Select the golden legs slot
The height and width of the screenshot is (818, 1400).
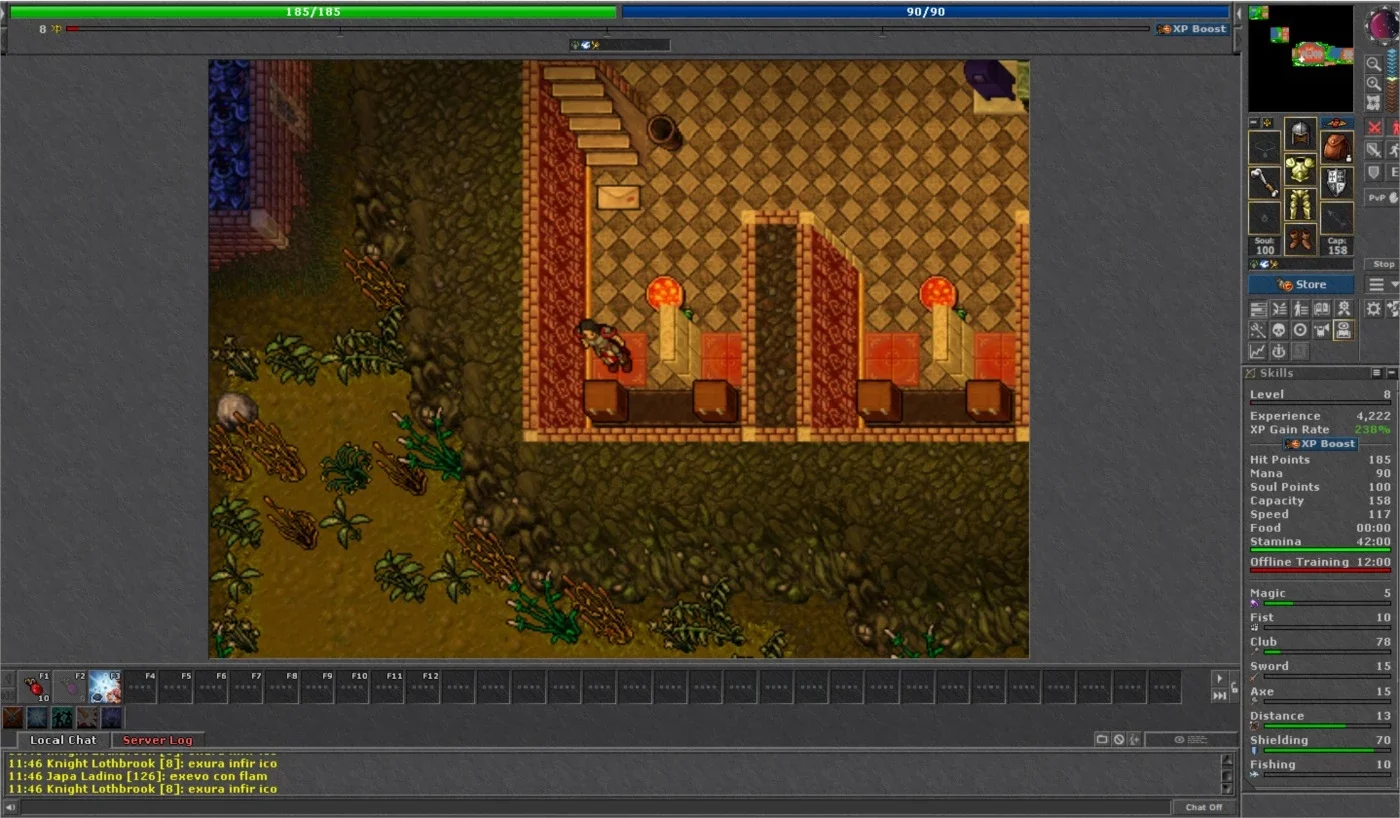pos(1300,206)
